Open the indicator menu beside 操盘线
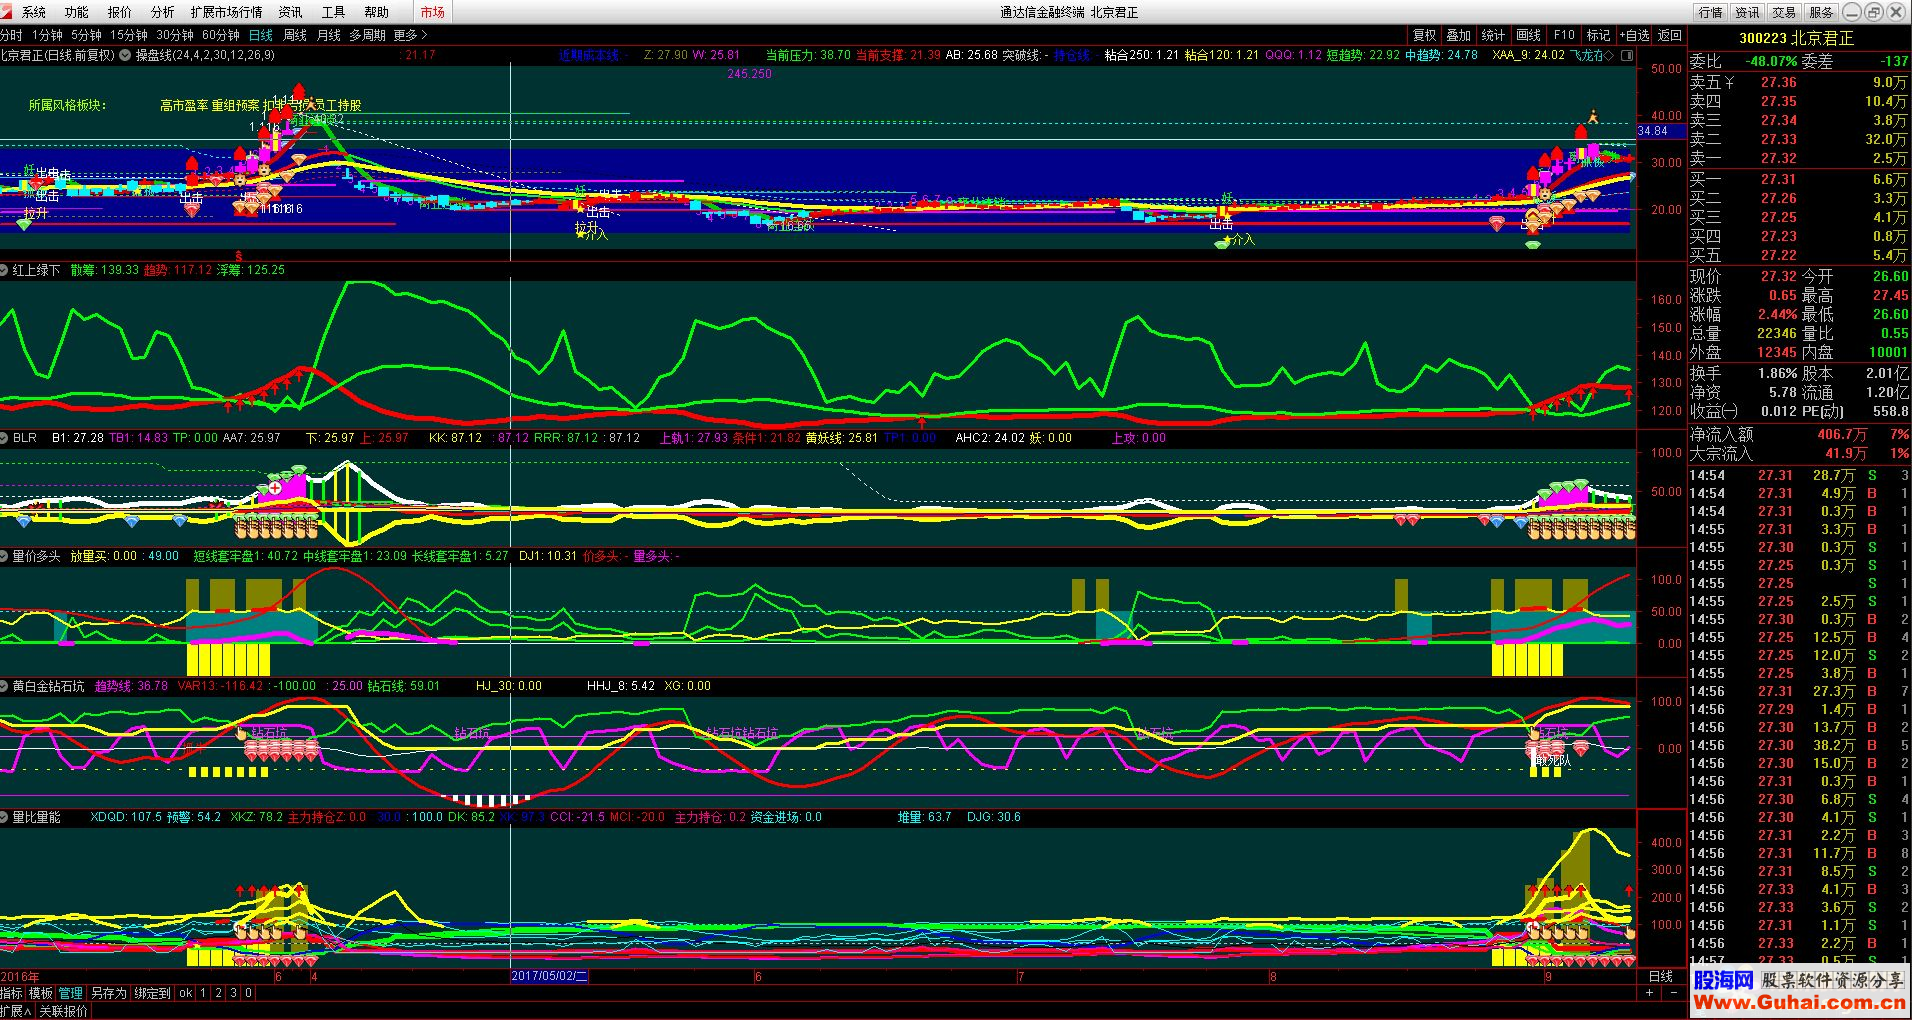Viewport: 1912px width, 1020px height. pyautogui.click(x=125, y=56)
